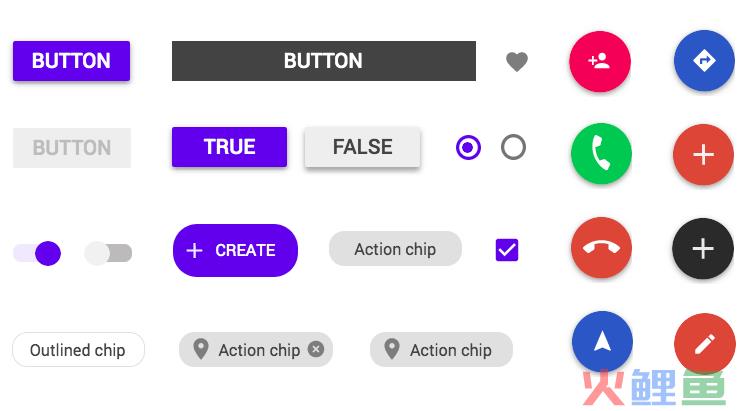Uncheck the purple checkbox
The image size is (750, 411).
[507, 250]
